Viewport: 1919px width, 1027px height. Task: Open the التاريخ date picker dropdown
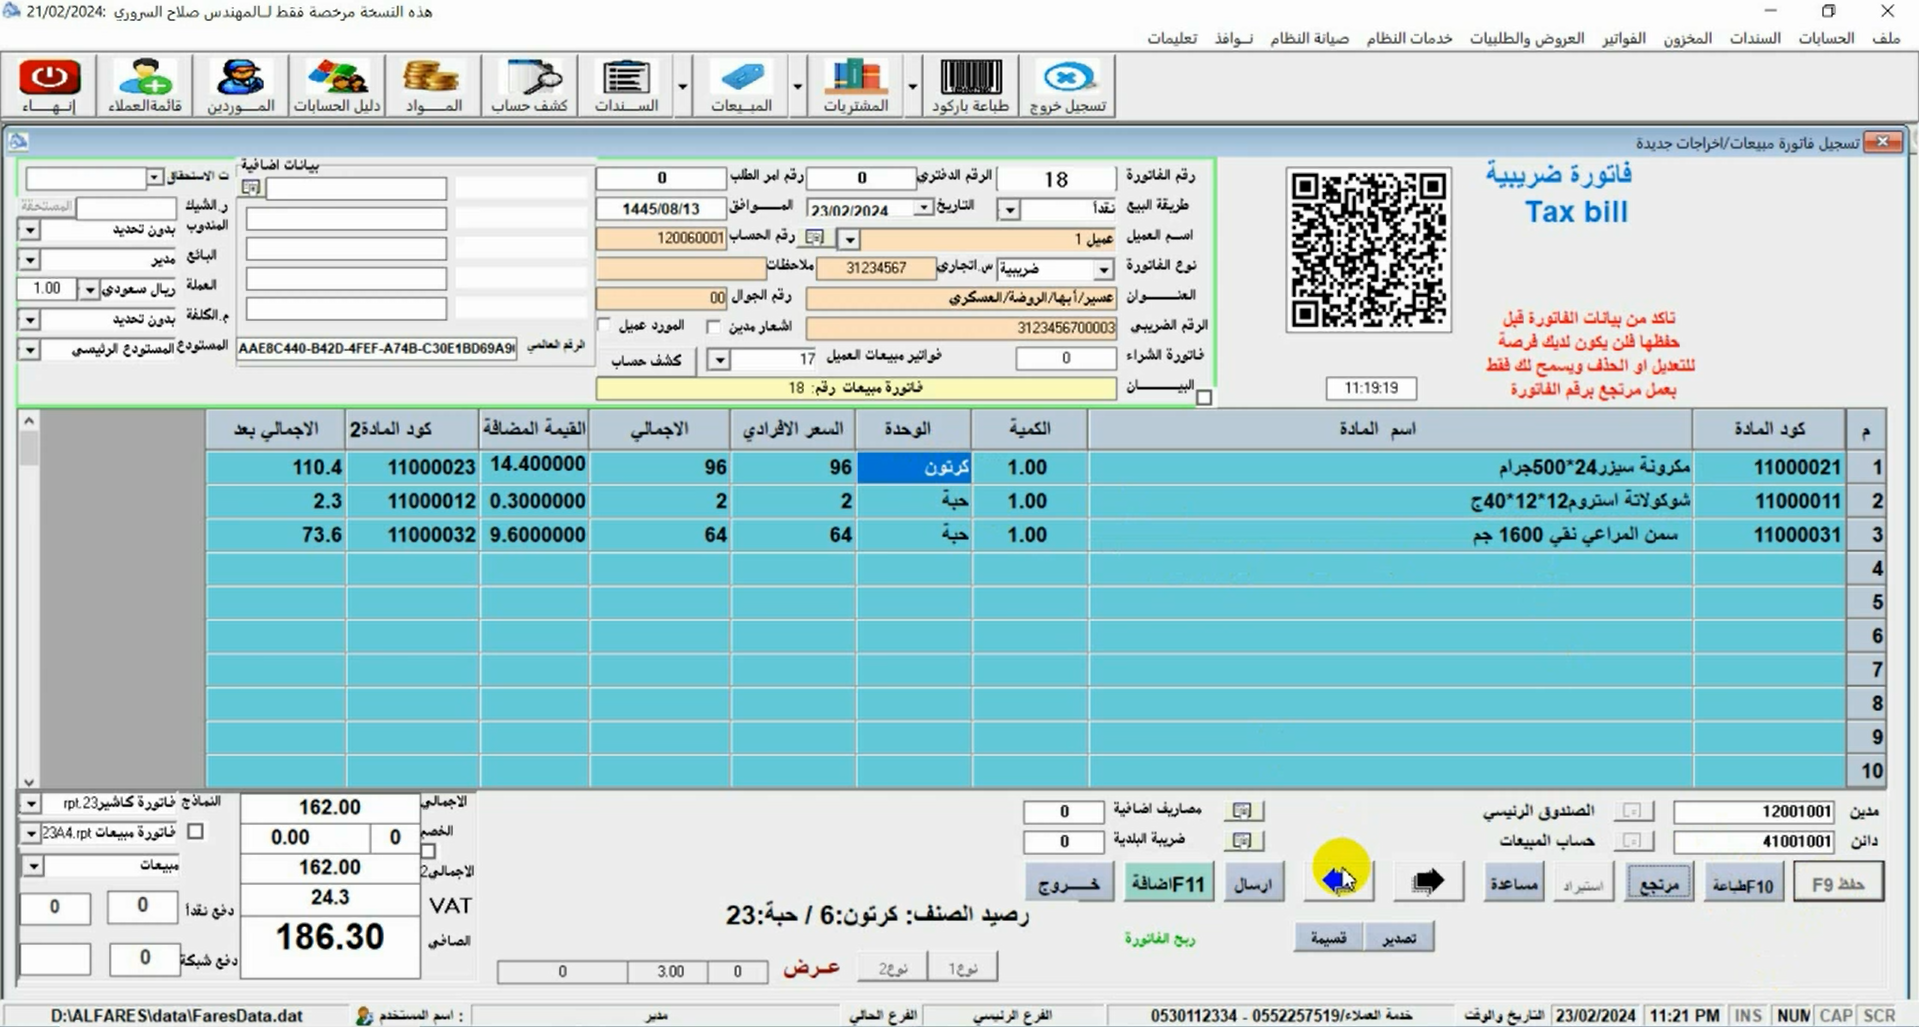click(924, 207)
